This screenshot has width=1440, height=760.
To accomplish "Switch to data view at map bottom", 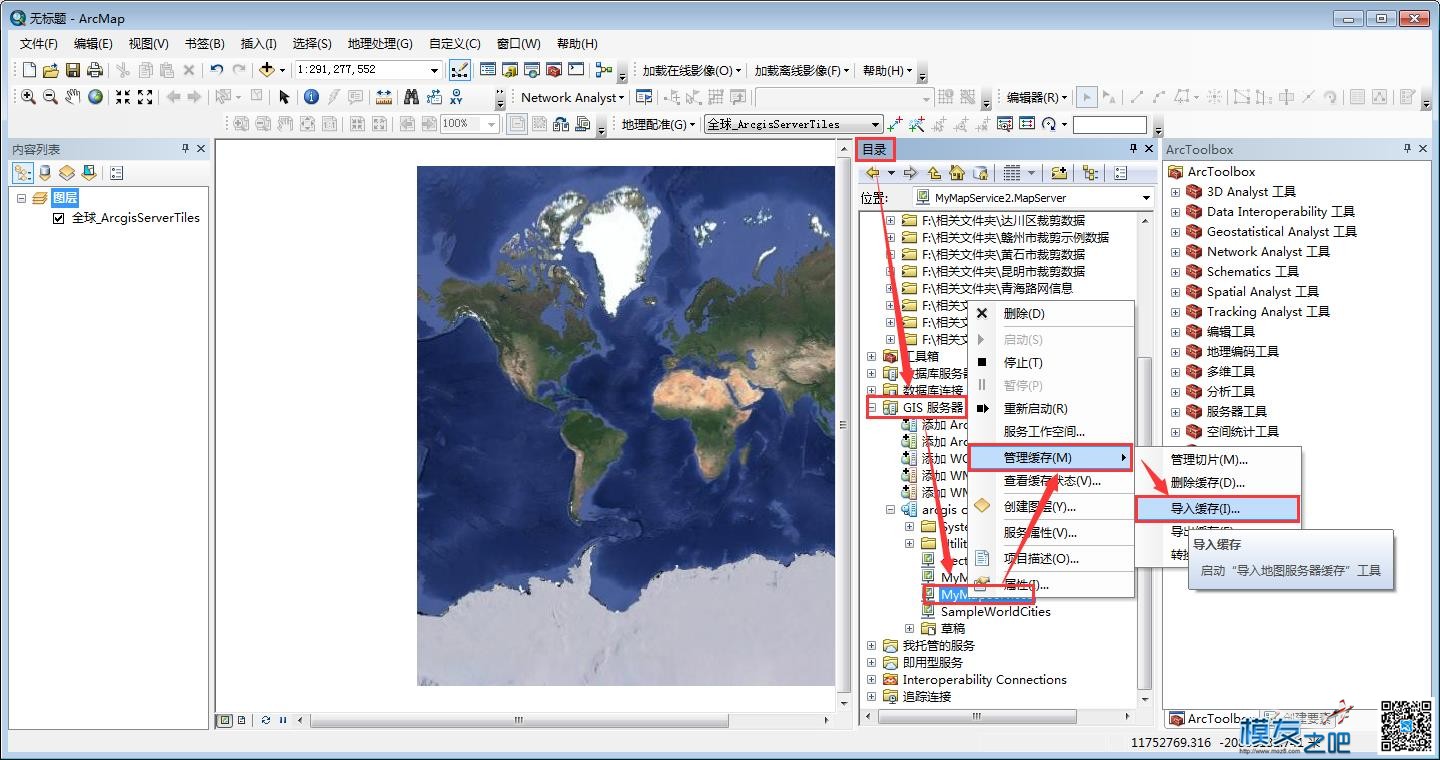I will (x=226, y=720).
